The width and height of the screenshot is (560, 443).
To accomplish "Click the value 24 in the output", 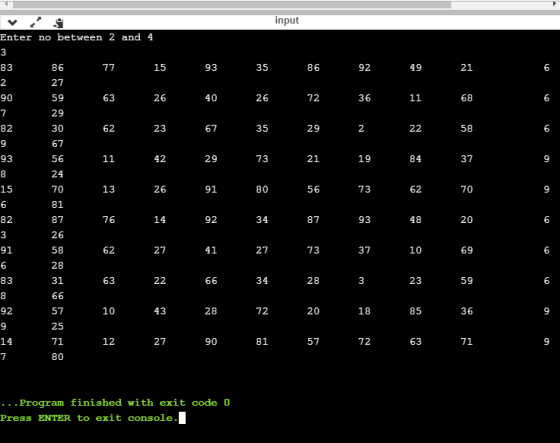I will (58, 174).
